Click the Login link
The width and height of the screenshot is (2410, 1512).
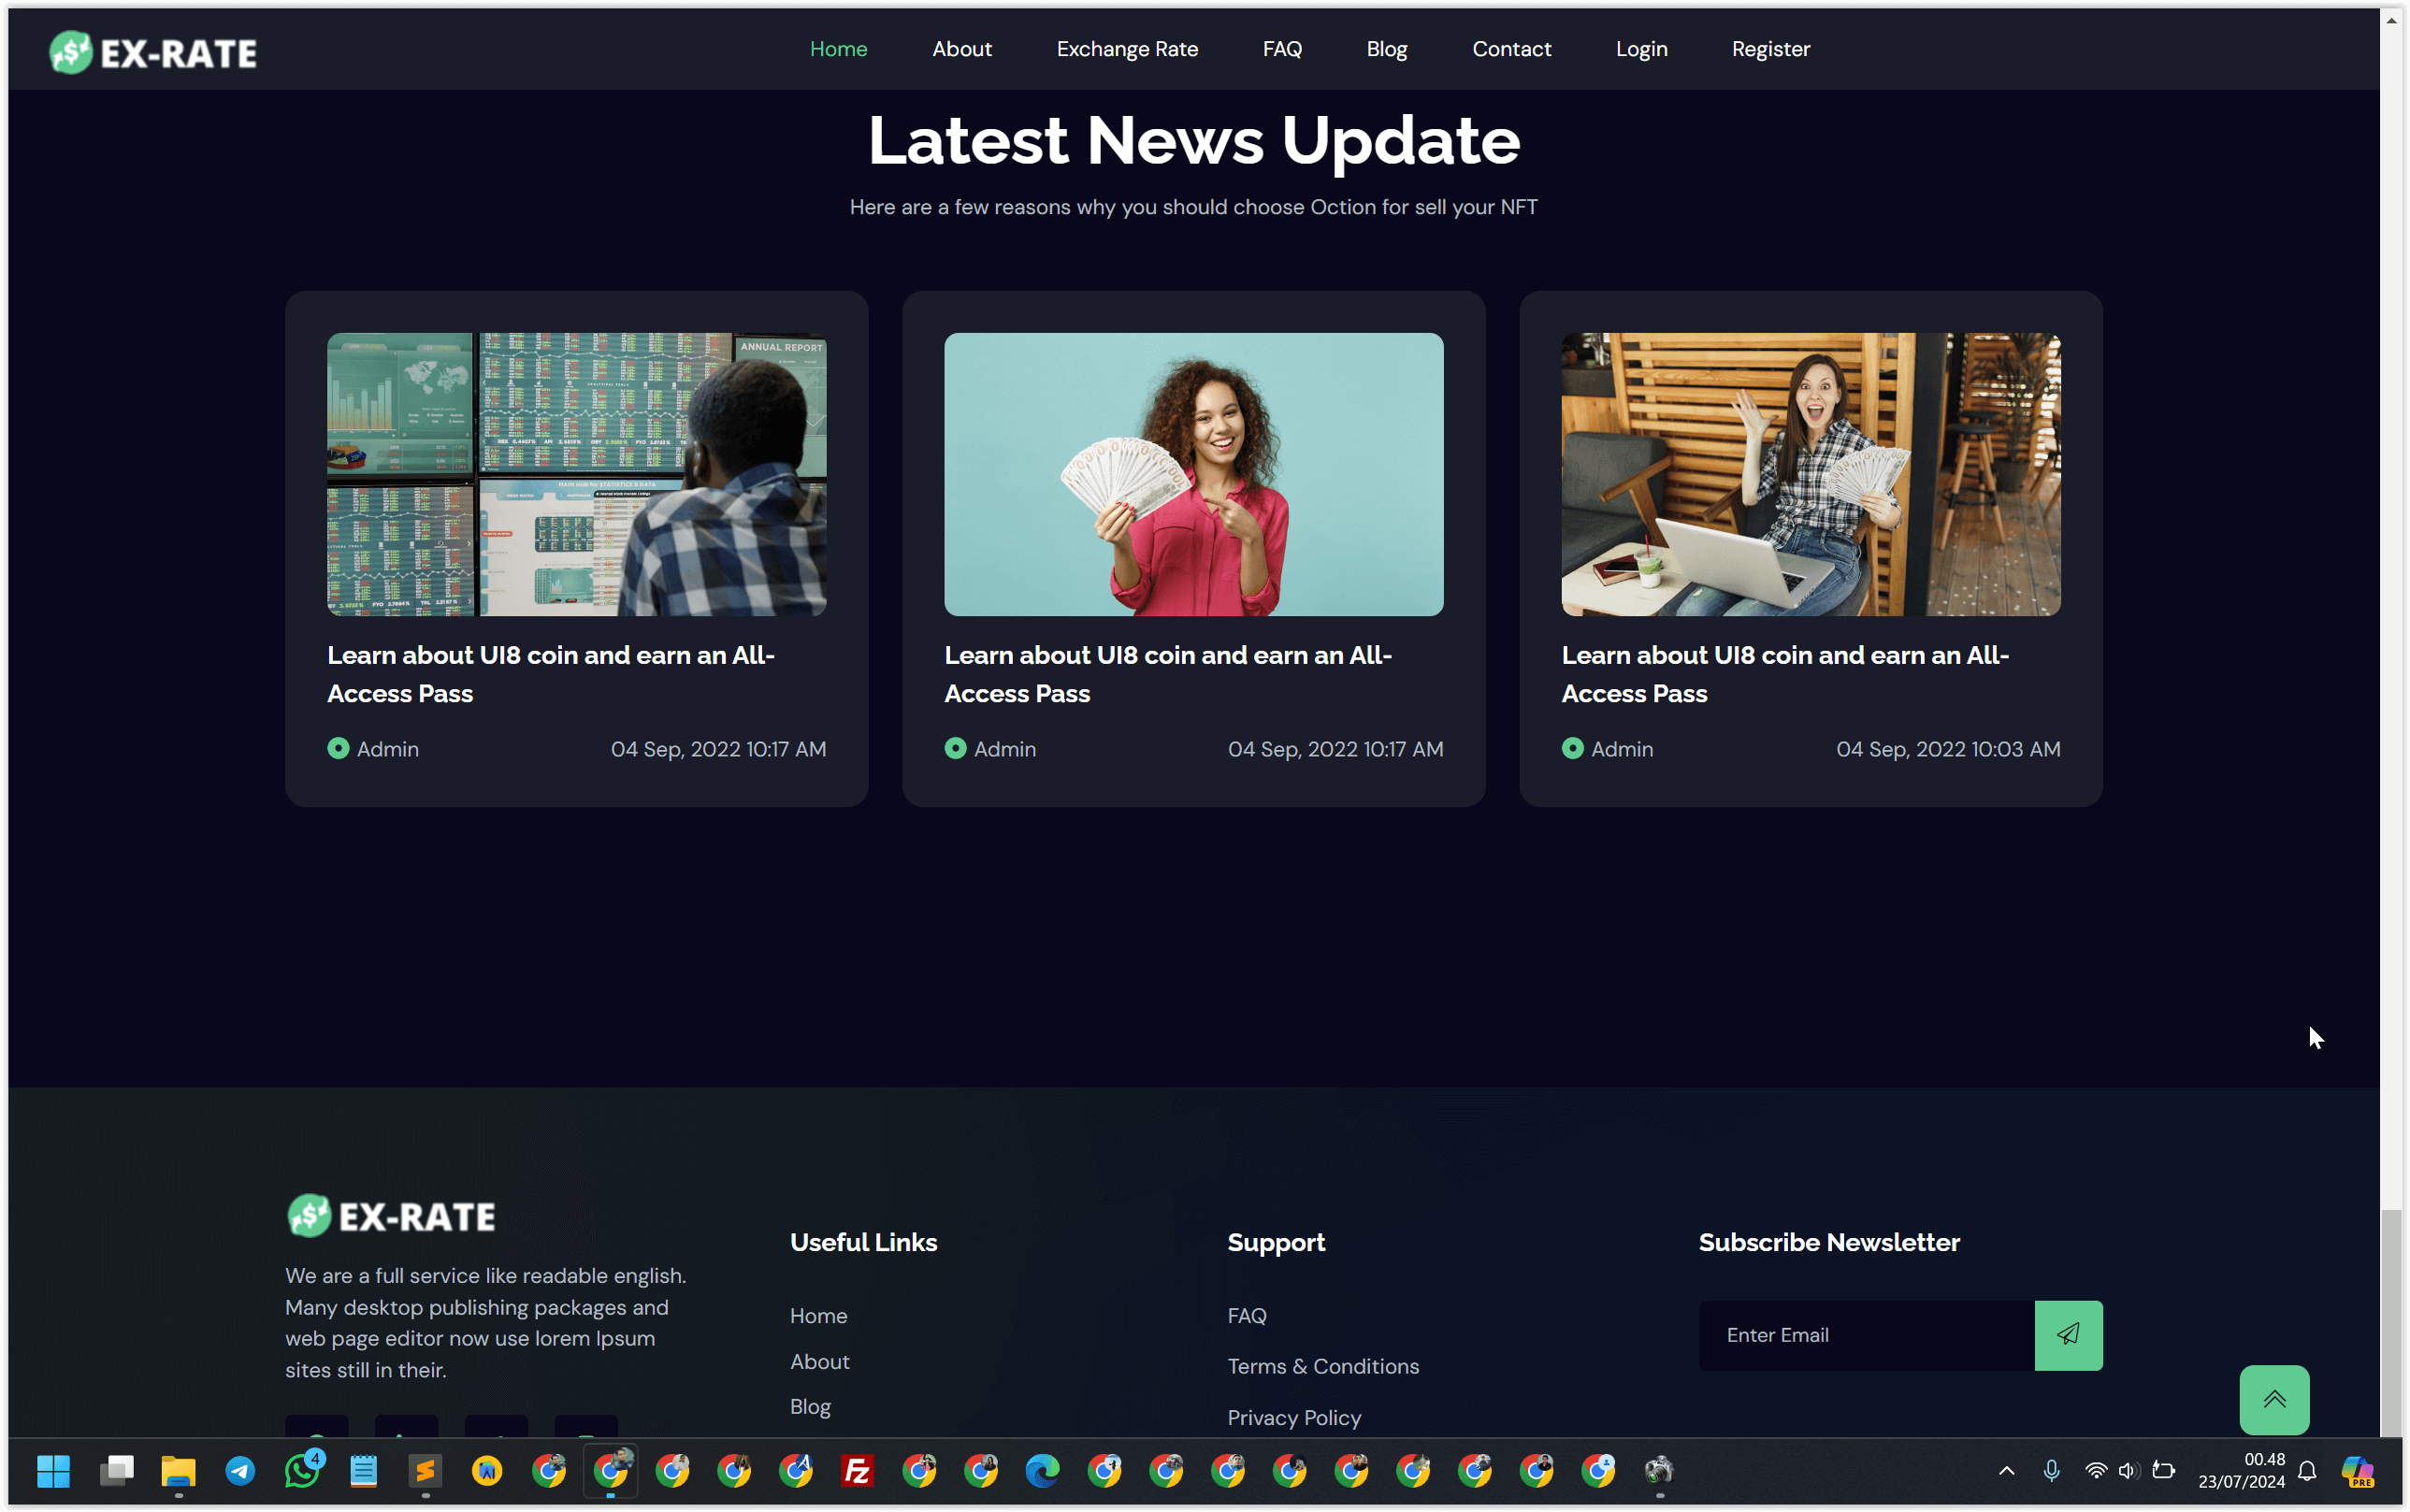click(1642, 48)
